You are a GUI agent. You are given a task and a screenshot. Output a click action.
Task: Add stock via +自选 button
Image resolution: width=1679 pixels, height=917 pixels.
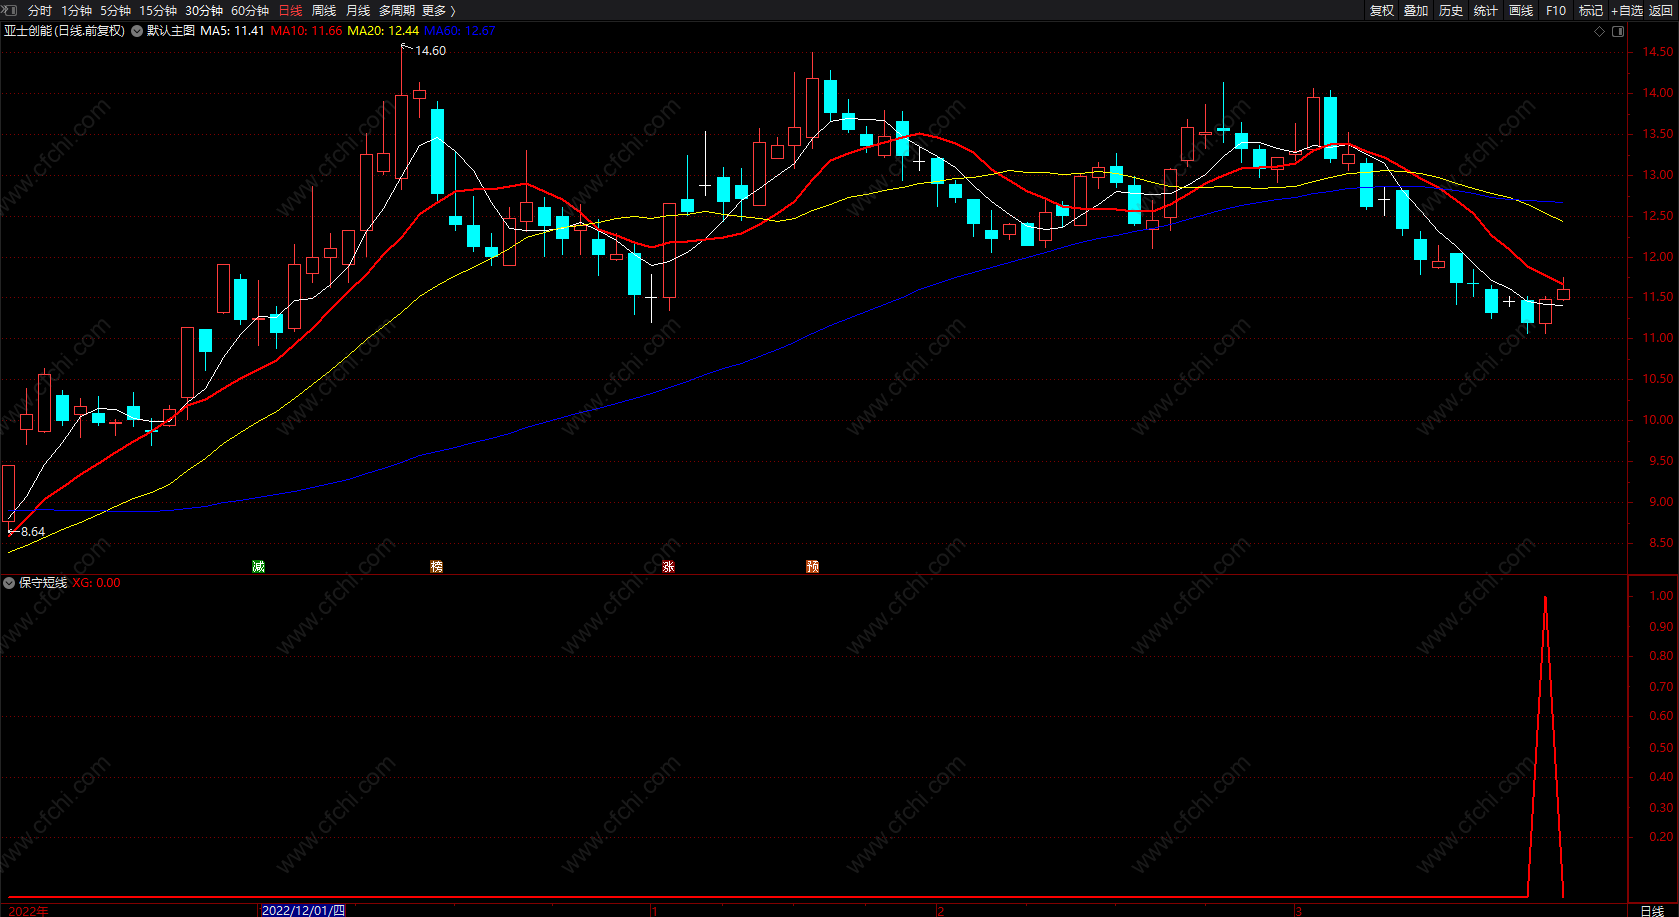pos(1627,10)
